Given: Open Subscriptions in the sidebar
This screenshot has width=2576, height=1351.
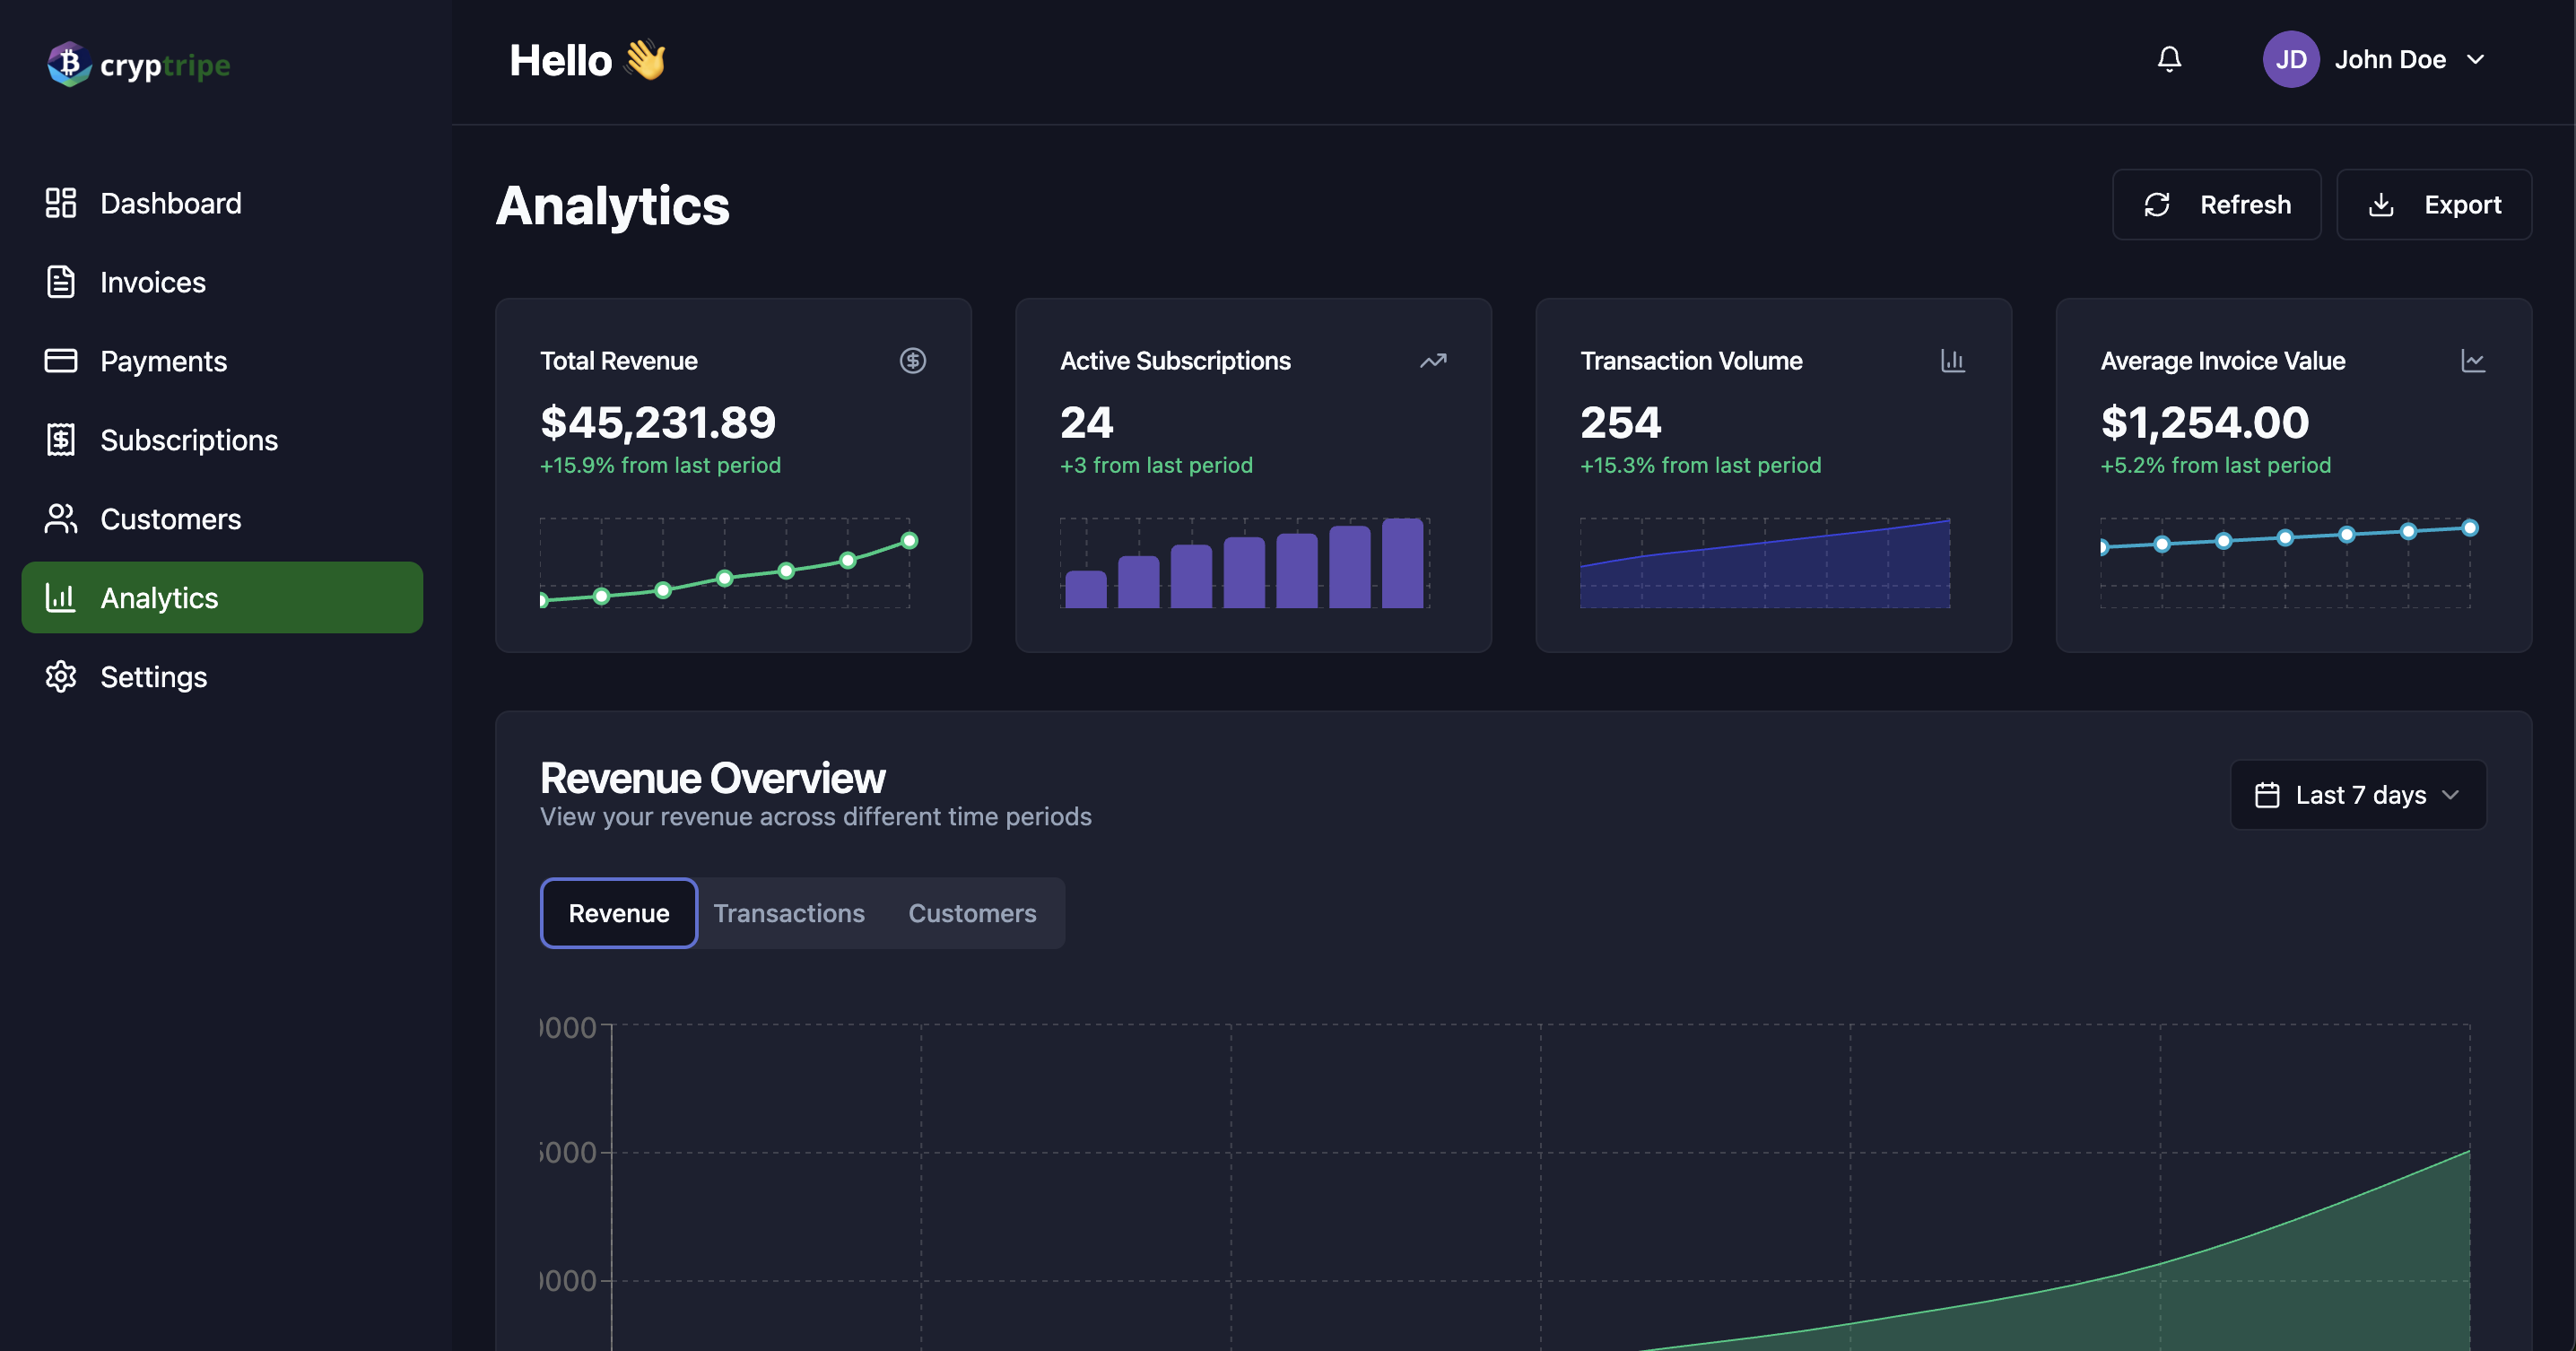Looking at the screenshot, I should [222, 440].
